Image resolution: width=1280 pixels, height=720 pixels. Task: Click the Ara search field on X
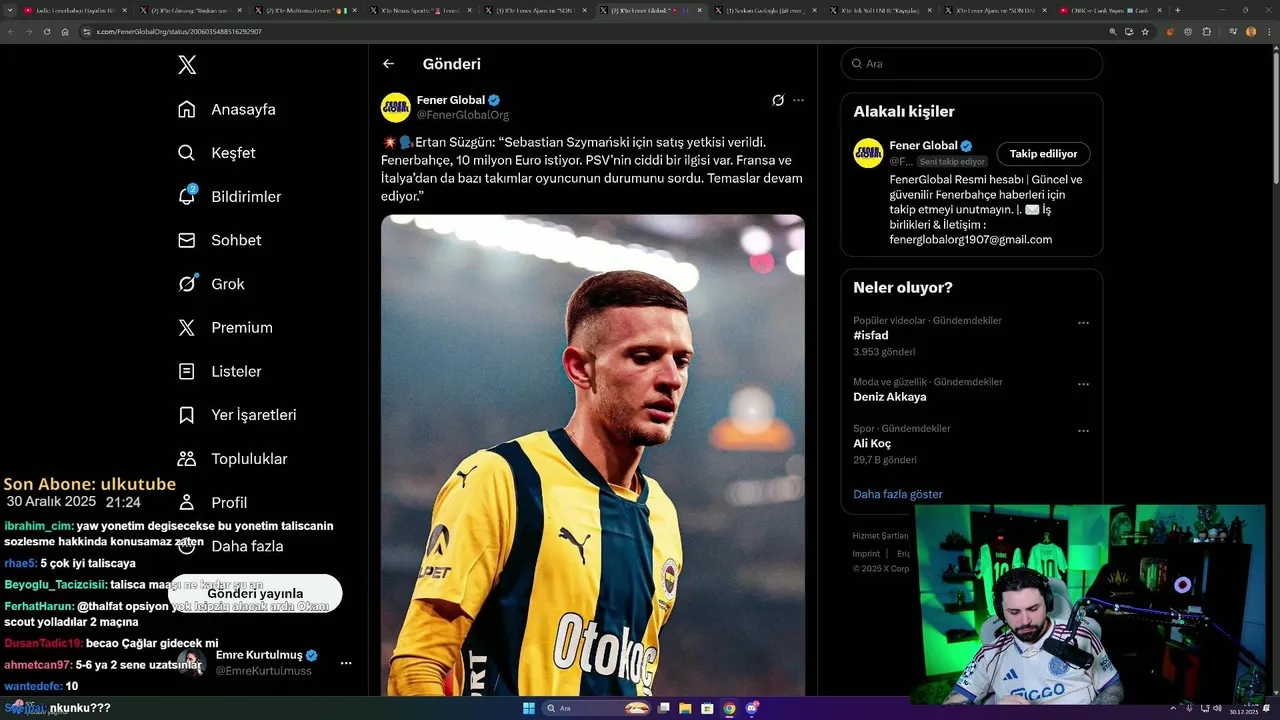click(972, 63)
